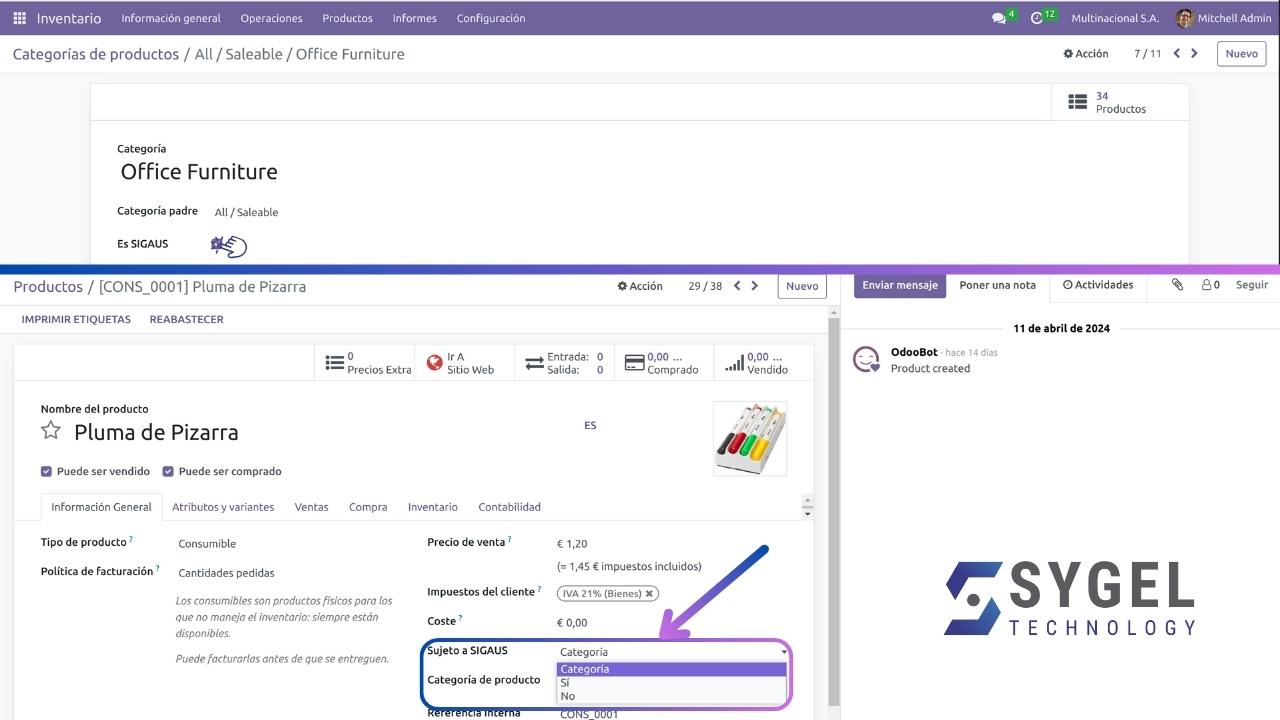Select Sí option in SIGAUS dropdown

tap(672, 683)
